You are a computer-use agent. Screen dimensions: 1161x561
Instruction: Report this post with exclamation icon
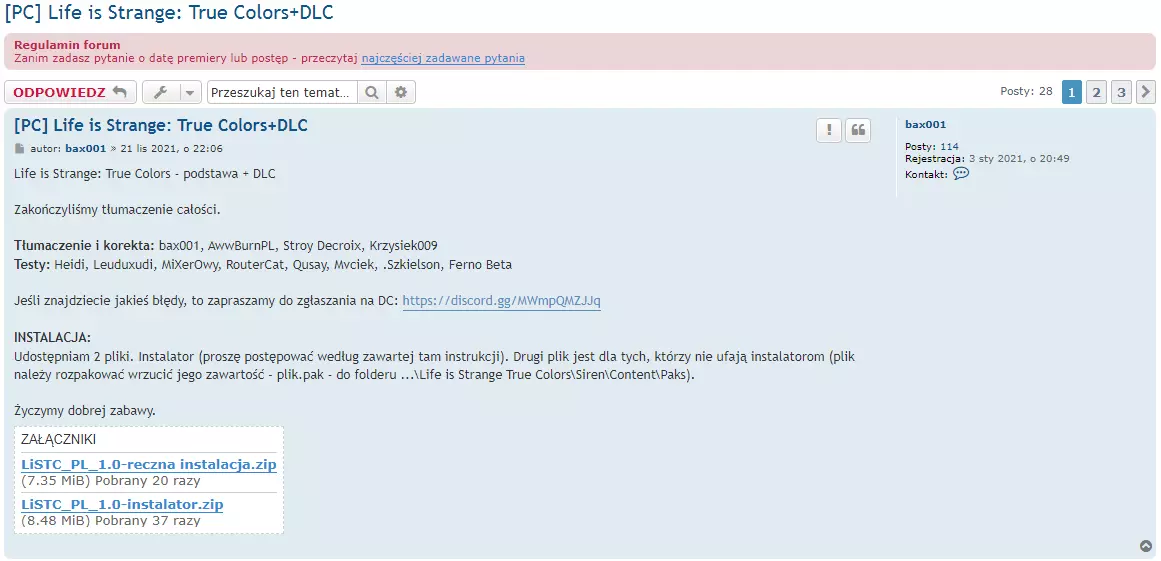pos(829,130)
